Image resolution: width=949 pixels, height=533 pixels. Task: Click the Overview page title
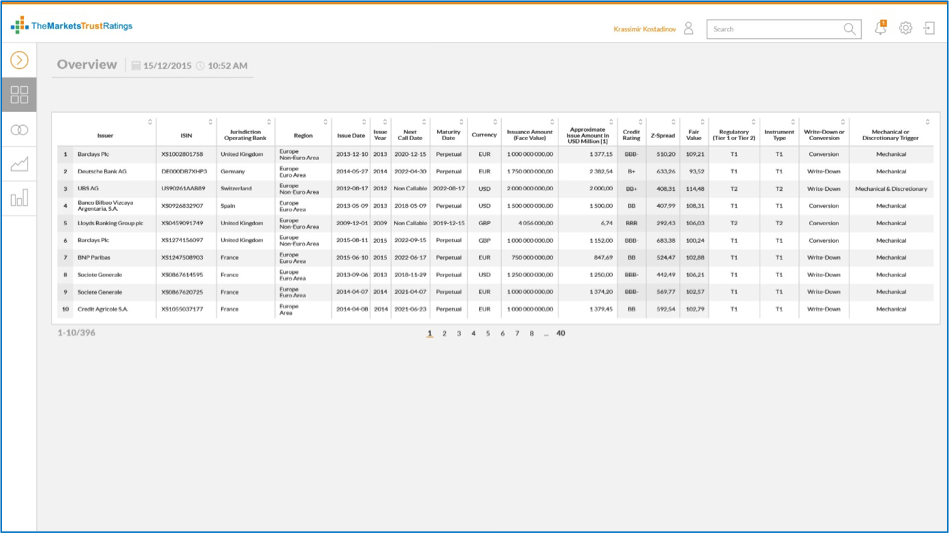(x=87, y=65)
